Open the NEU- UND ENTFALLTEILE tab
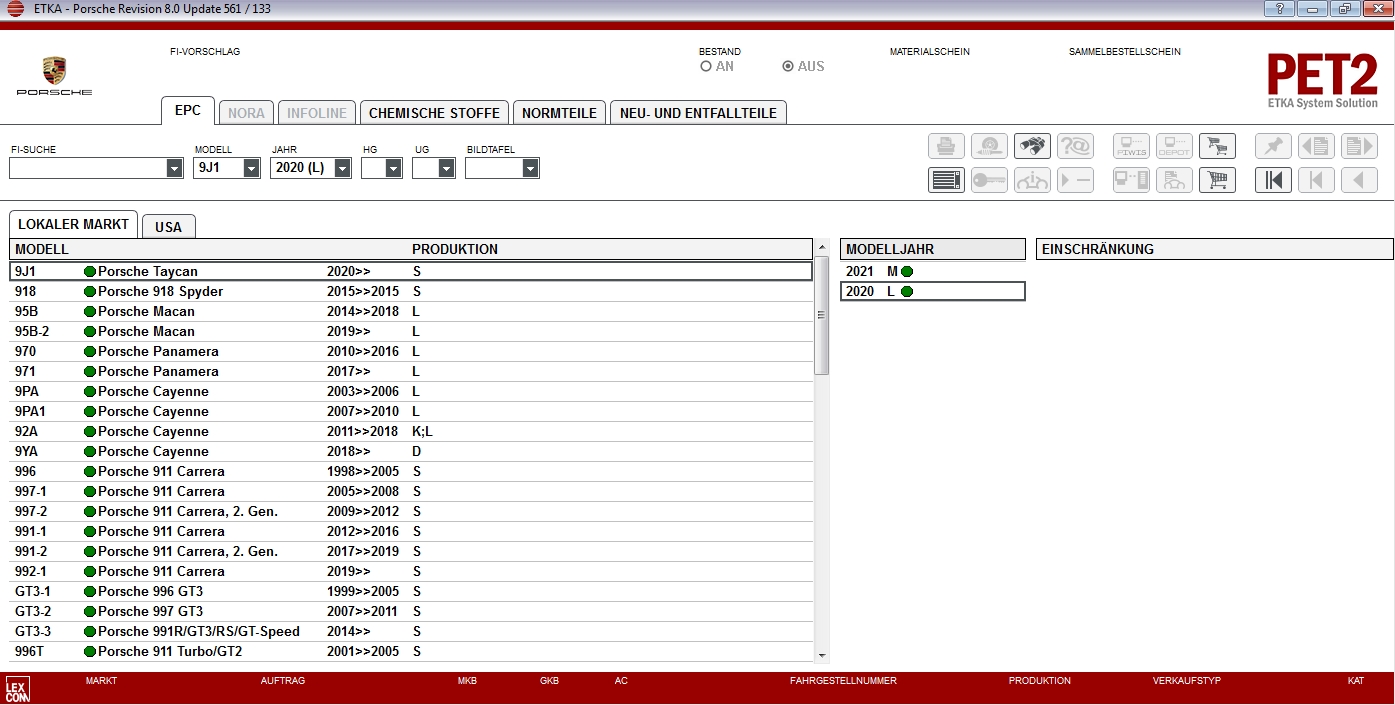Viewport: 1395px width, 705px height. click(698, 113)
